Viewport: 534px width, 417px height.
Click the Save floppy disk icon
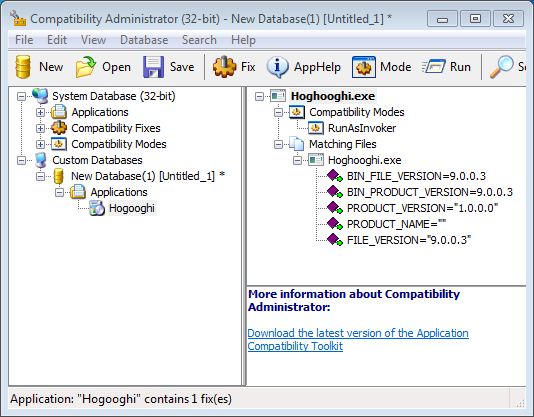153,67
